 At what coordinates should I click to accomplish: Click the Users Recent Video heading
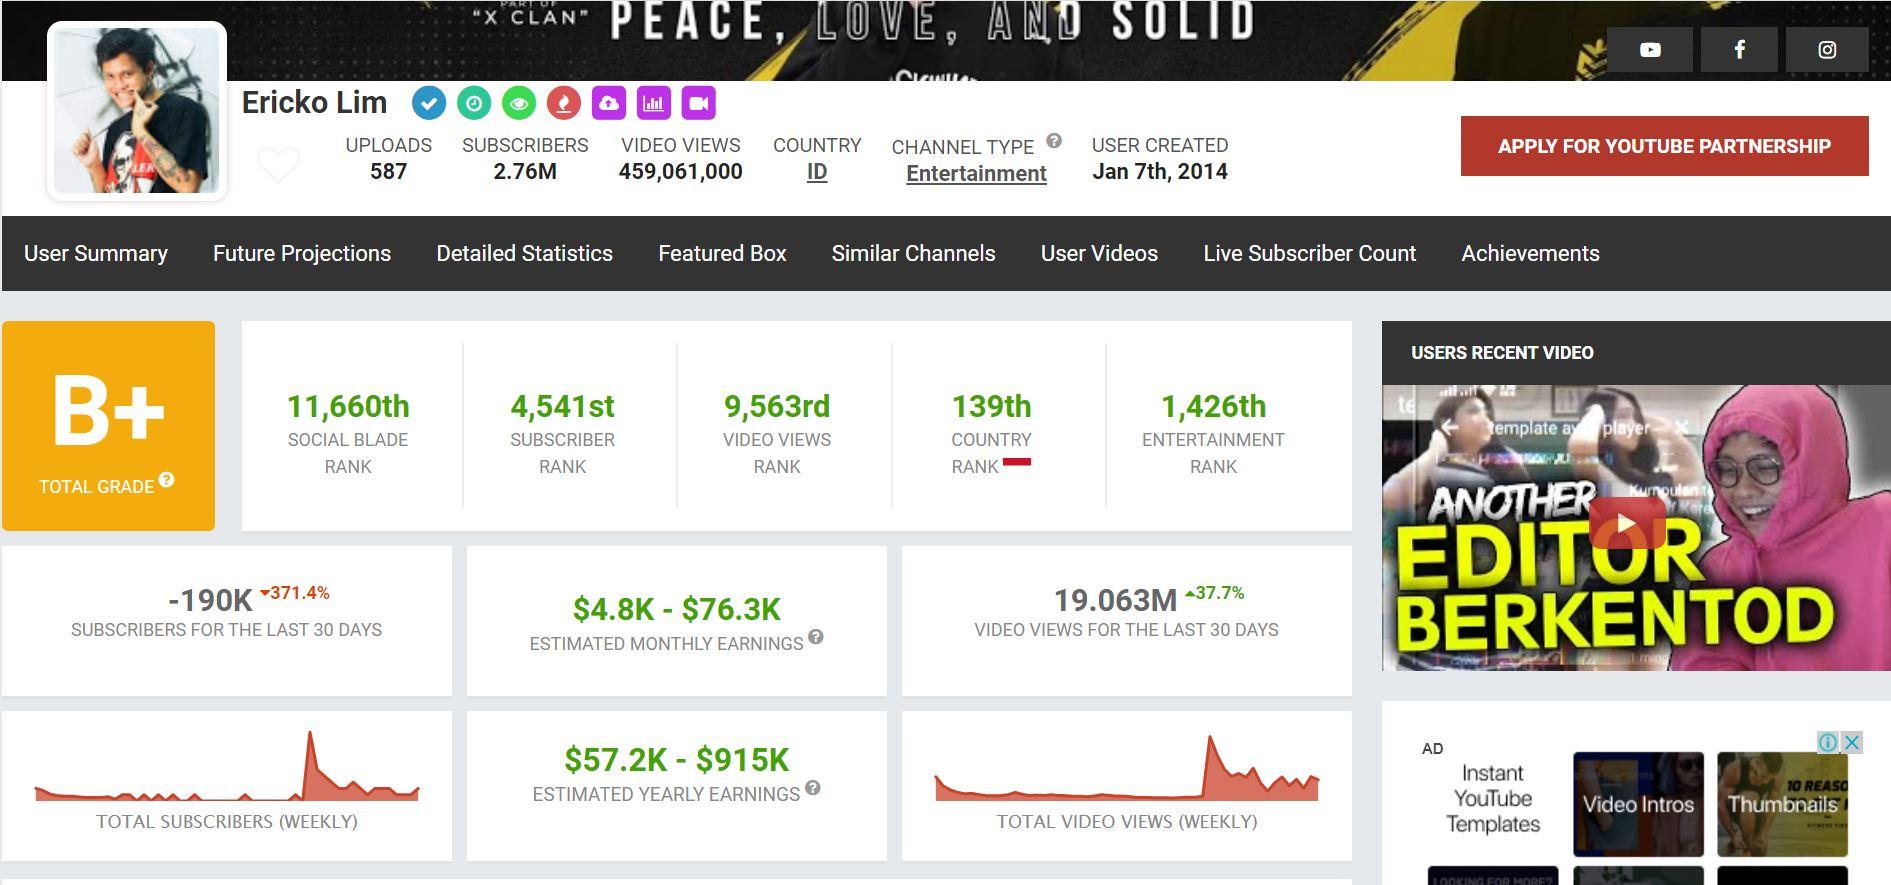coord(1502,353)
